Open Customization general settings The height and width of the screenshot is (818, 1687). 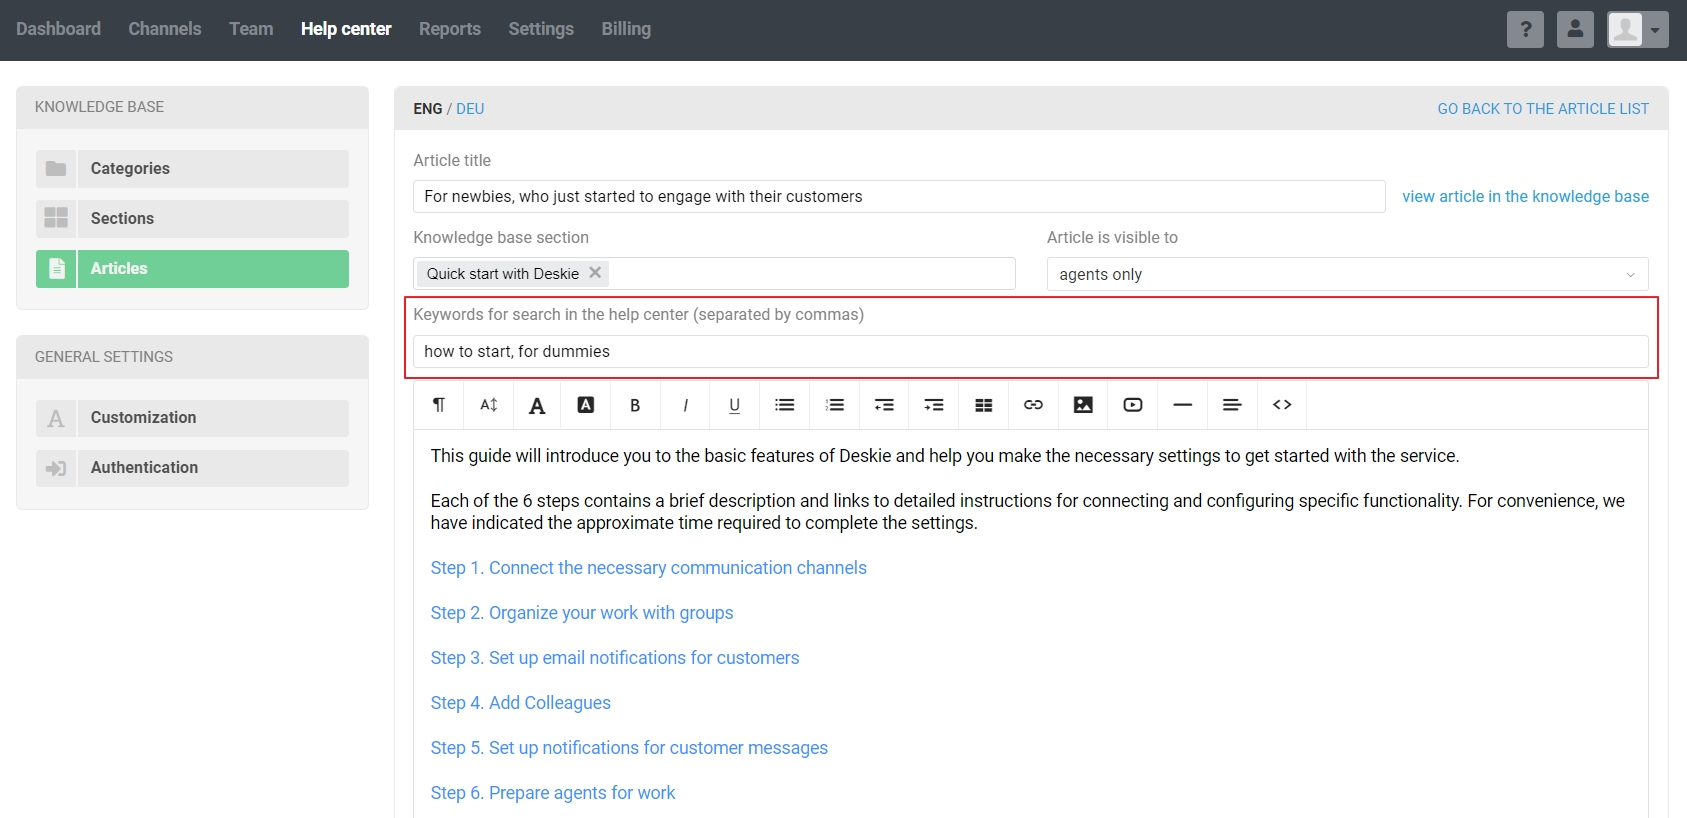tap(192, 418)
